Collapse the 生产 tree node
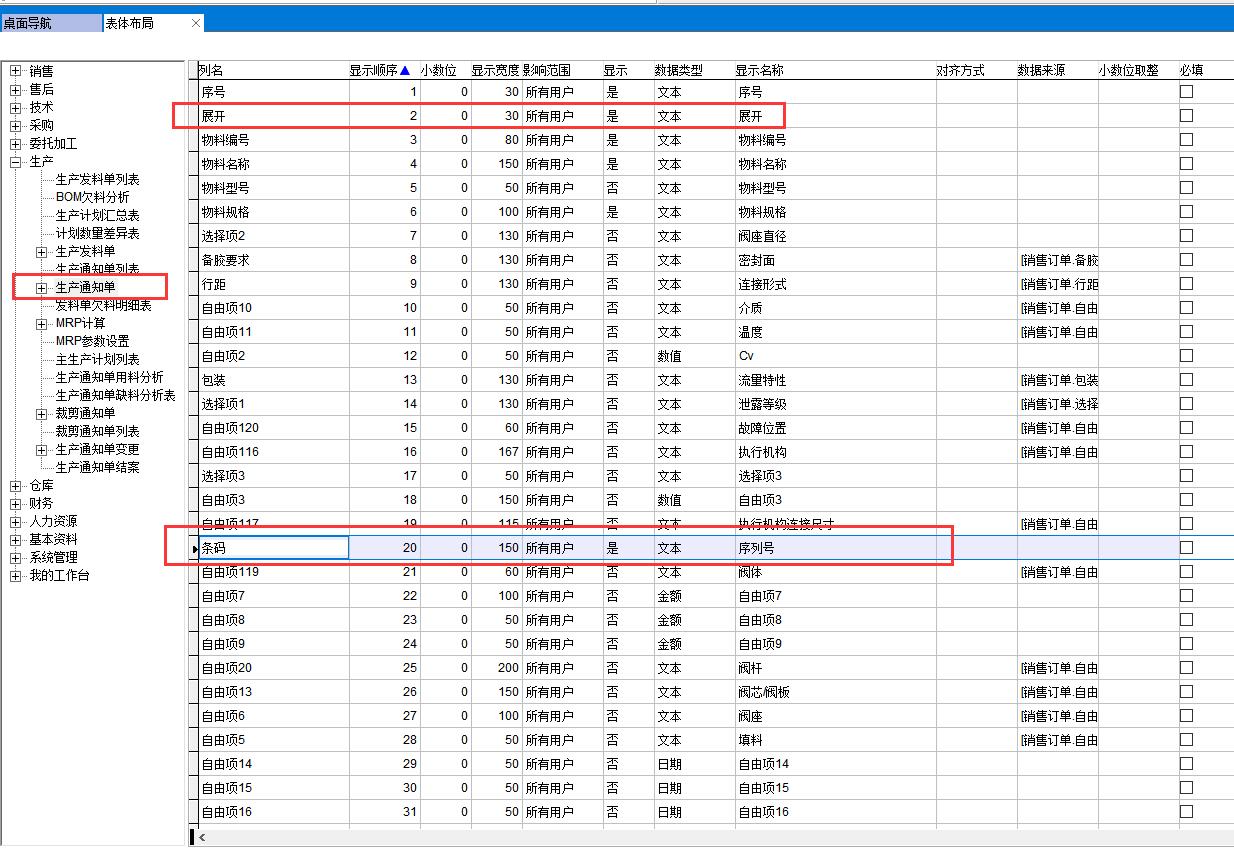The image size is (1234, 855). click(x=15, y=161)
